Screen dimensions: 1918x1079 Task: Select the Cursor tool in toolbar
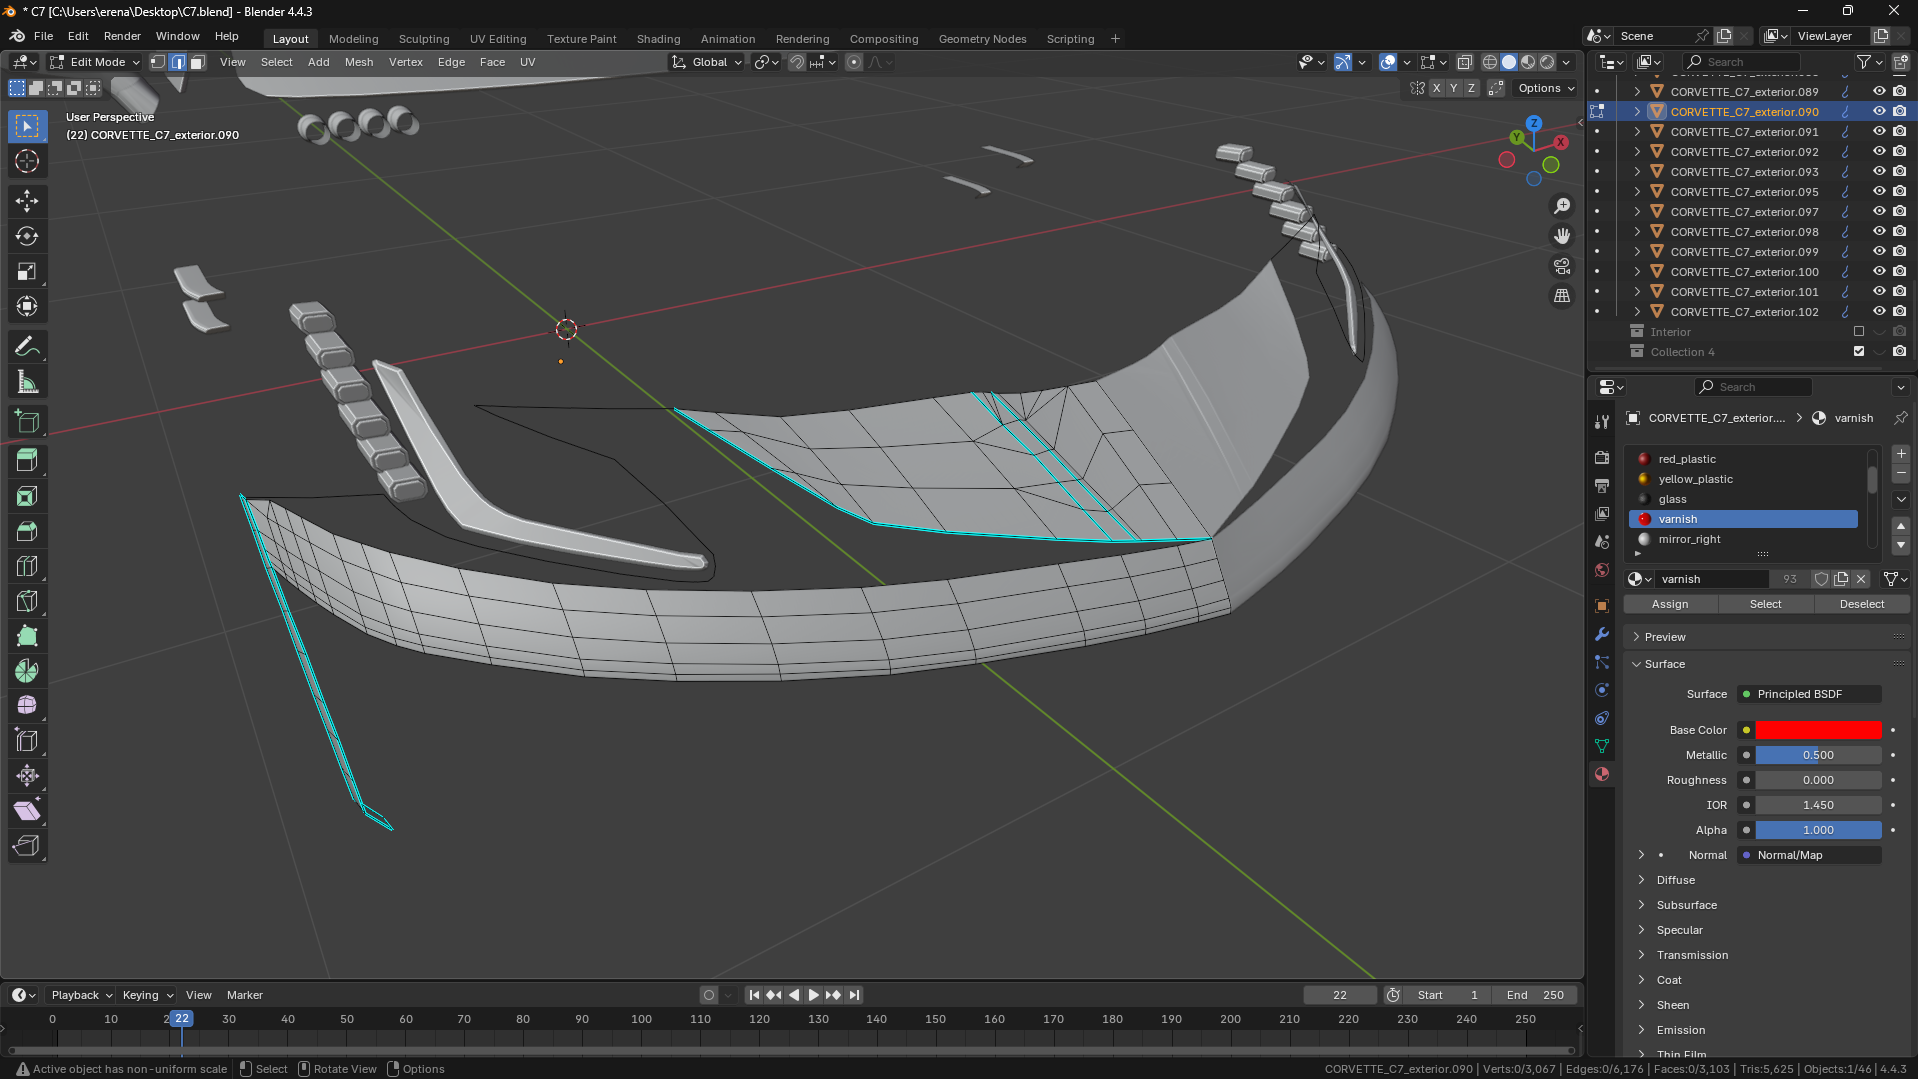click(27, 161)
